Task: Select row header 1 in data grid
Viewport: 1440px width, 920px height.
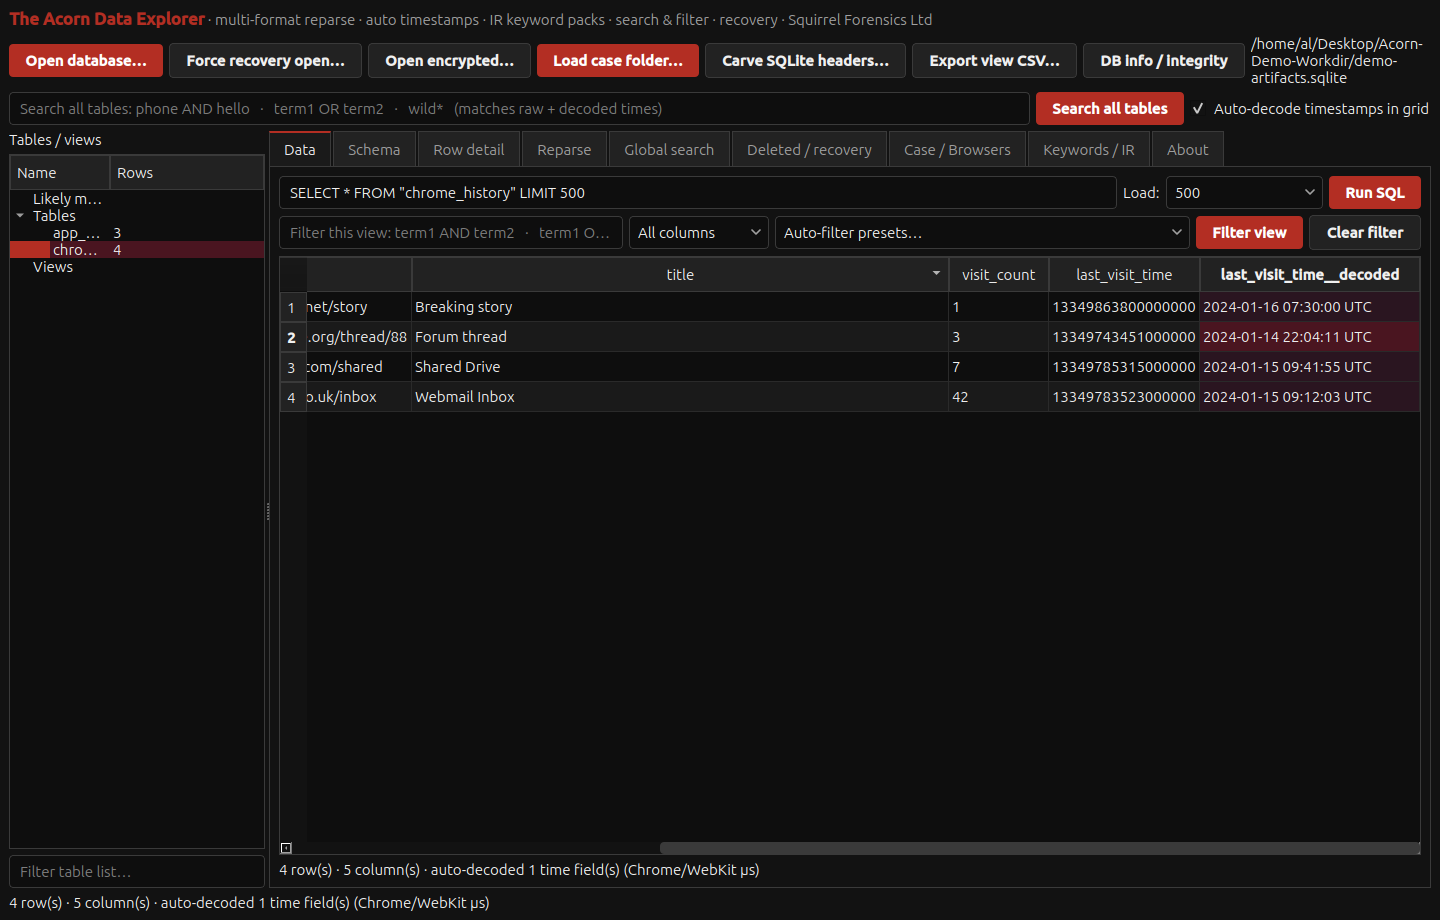Action: 292,307
